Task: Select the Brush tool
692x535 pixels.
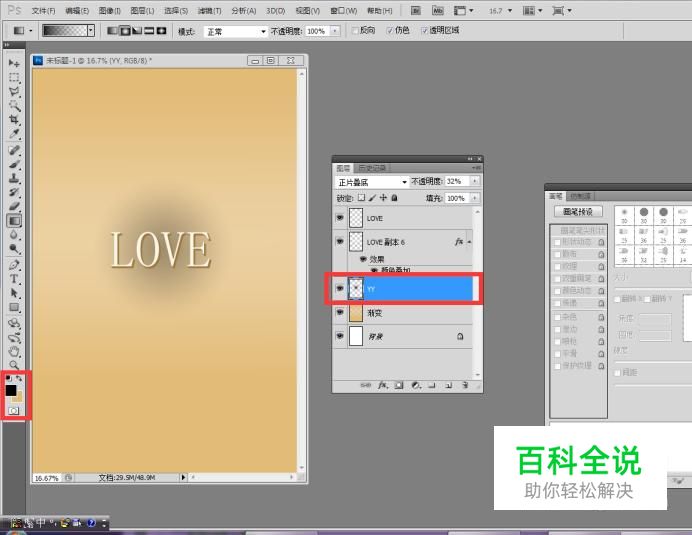Action: point(14,164)
